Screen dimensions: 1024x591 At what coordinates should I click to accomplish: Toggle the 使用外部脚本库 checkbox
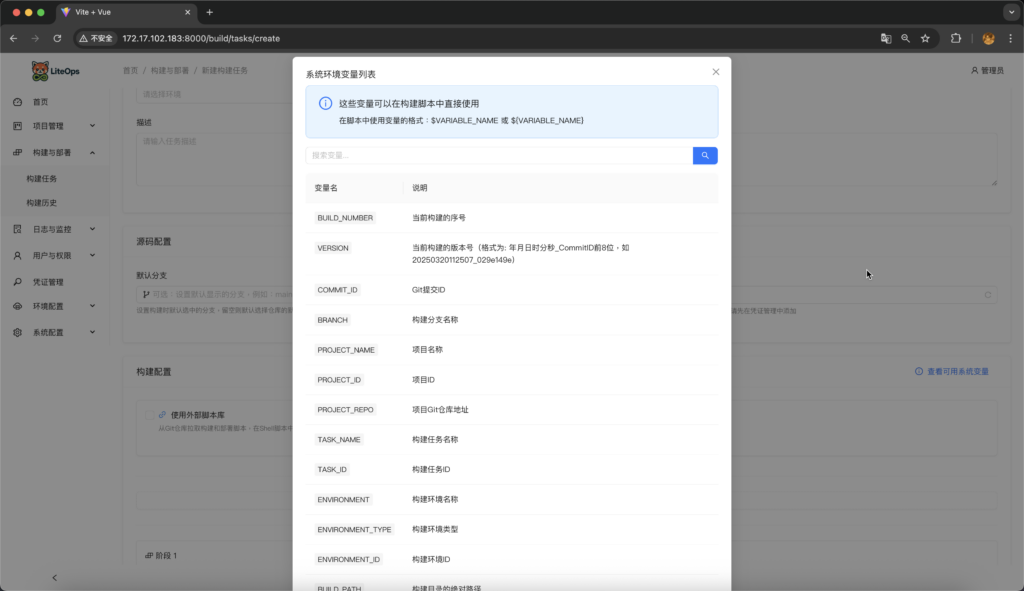click(x=149, y=414)
